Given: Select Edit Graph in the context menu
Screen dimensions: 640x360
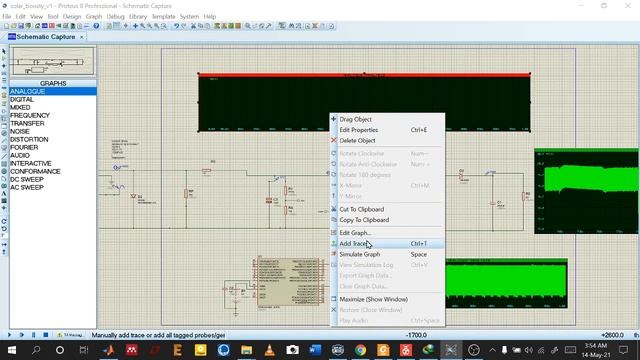Looking at the screenshot, I should [387, 233].
